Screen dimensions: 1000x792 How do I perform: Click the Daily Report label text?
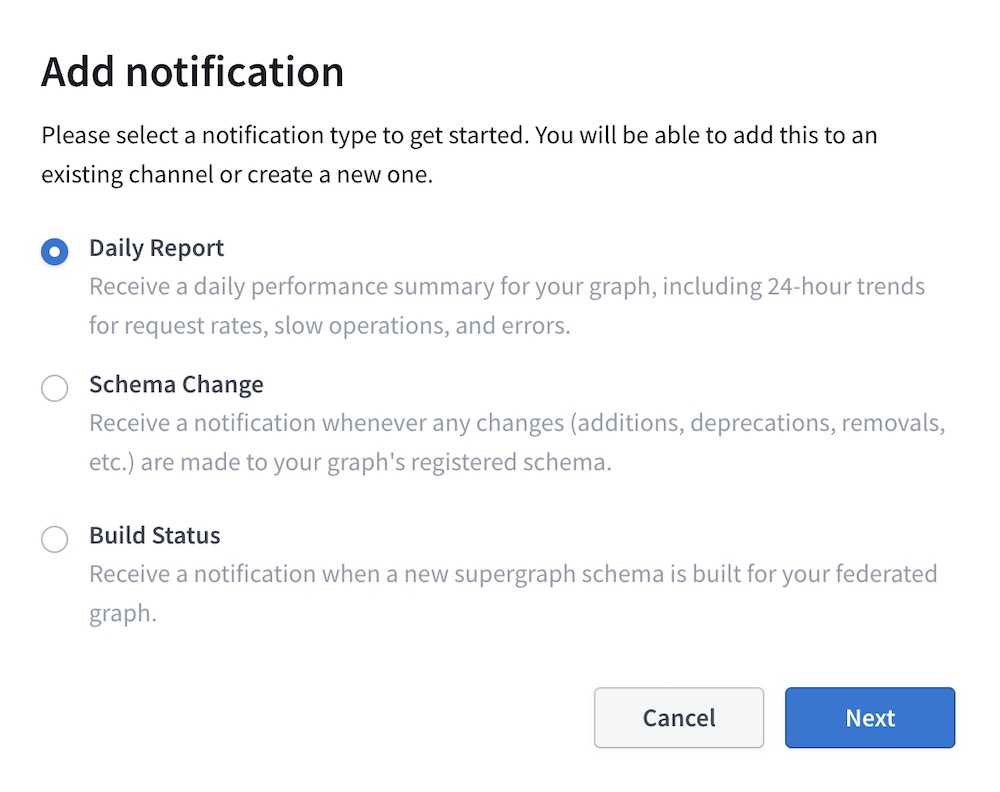(x=156, y=248)
